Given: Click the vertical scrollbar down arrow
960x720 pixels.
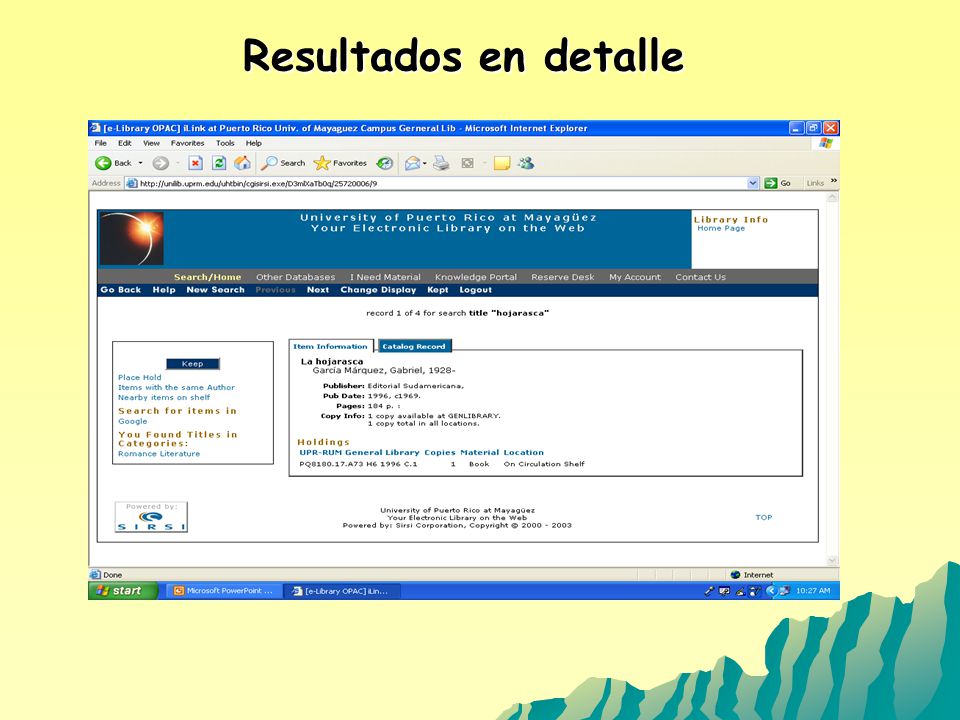Looking at the screenshot, I should [831, 560].
